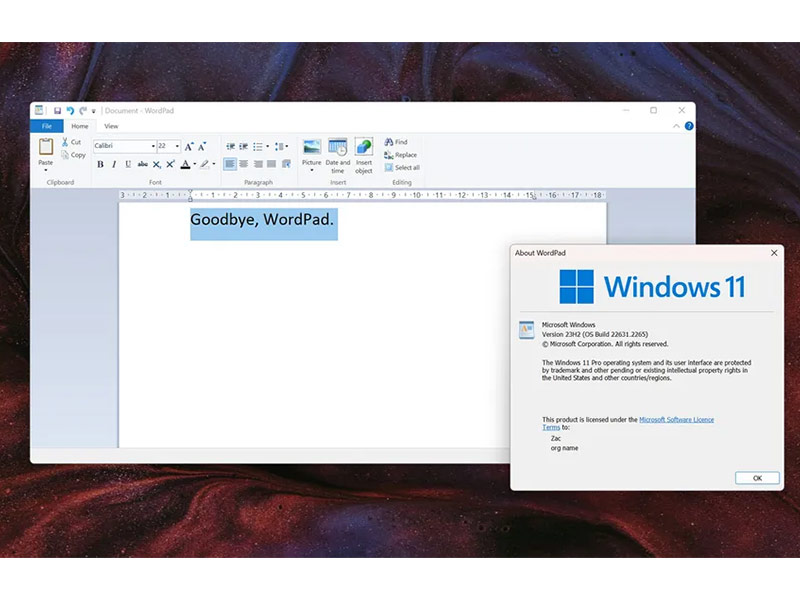Image resolution: width=800 pixels, height=600 pixels.
Task: Open the File menu
Action: click(47, 126)
